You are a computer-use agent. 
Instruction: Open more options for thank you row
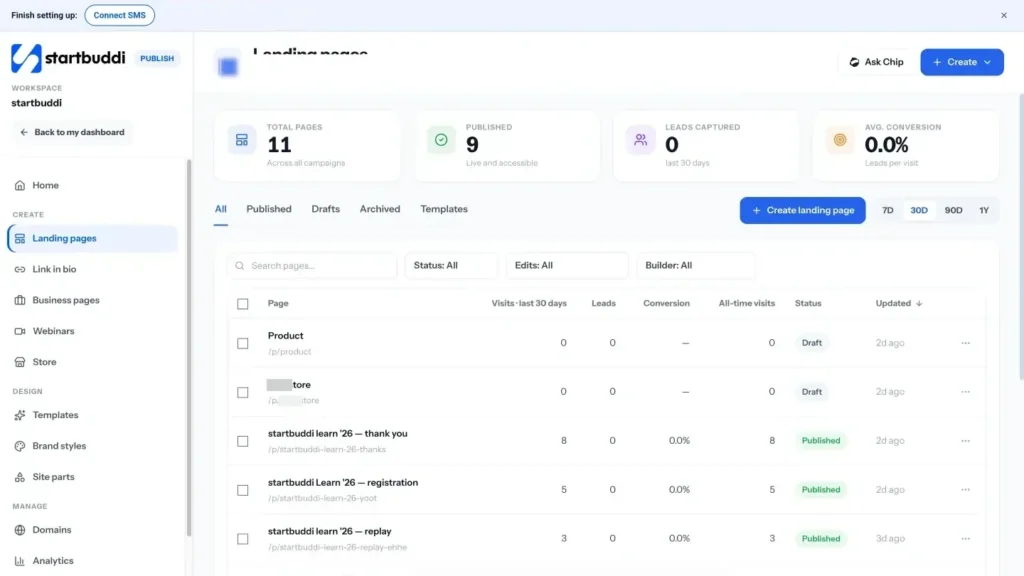click(x=965, y=441)
